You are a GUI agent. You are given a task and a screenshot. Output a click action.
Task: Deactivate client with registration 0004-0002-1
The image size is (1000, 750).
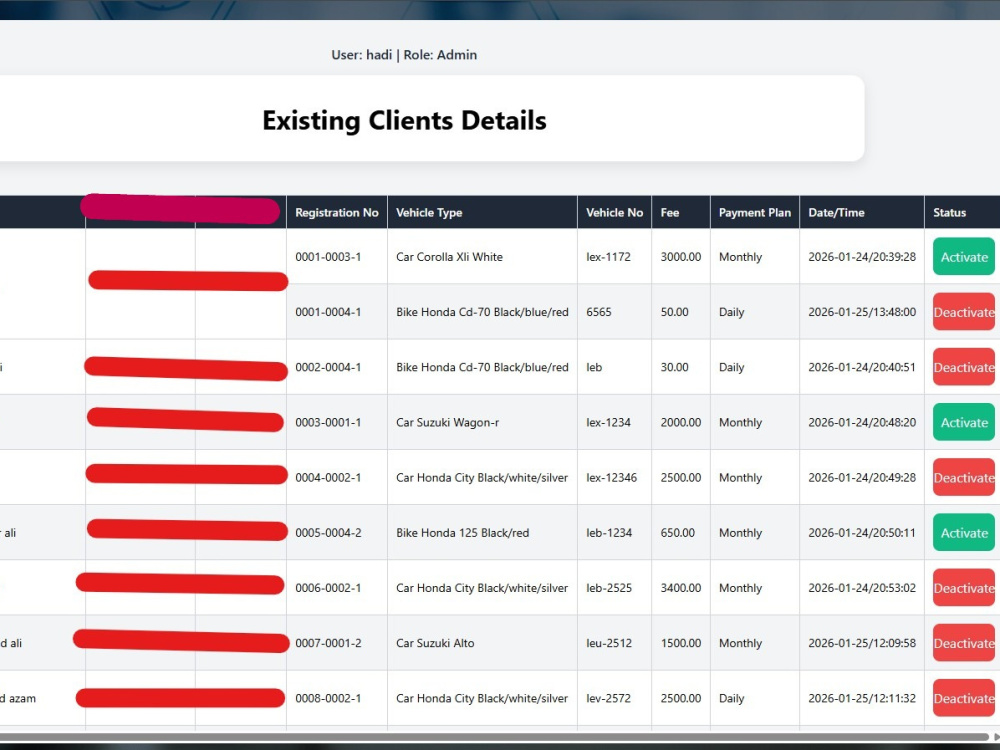(964, 478)
